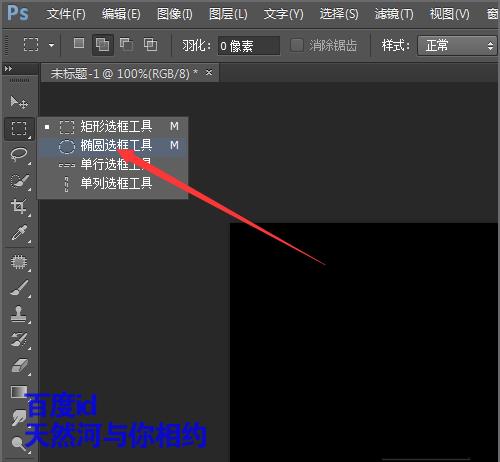The image size is (500, 462).
Task: Select the Crop tool
Action: (x=19, y=207)
